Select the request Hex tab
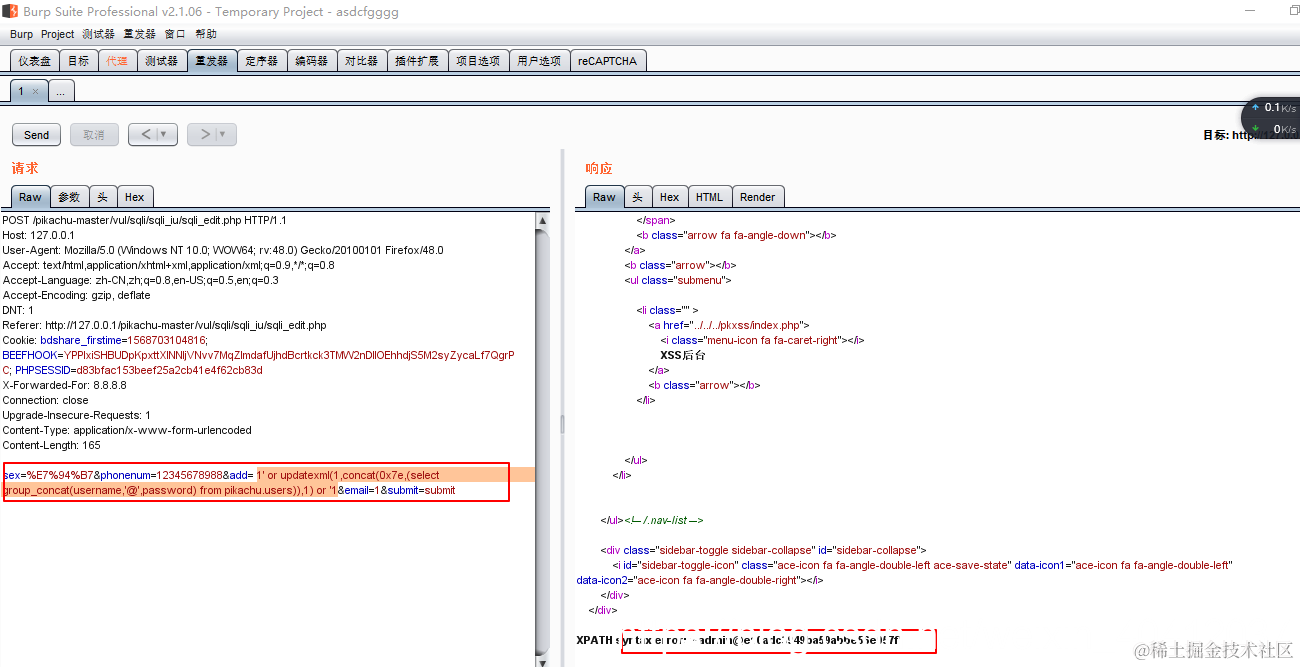Viewport: 1300px width, 667px height. click(135, 197)
